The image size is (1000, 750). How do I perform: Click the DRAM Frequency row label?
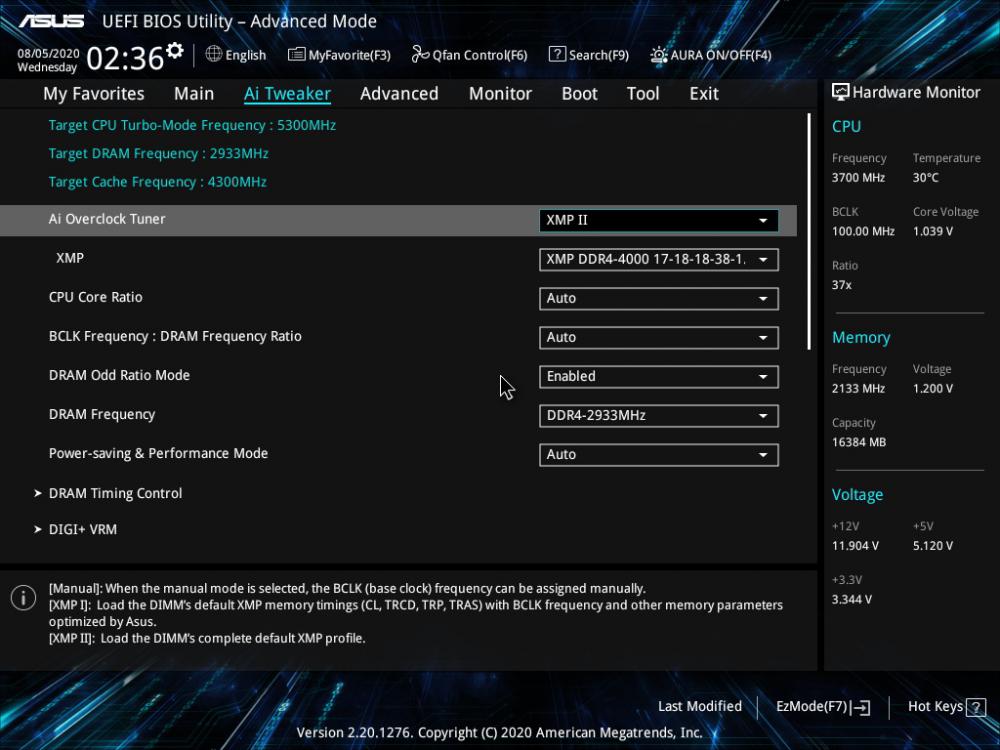102,415
